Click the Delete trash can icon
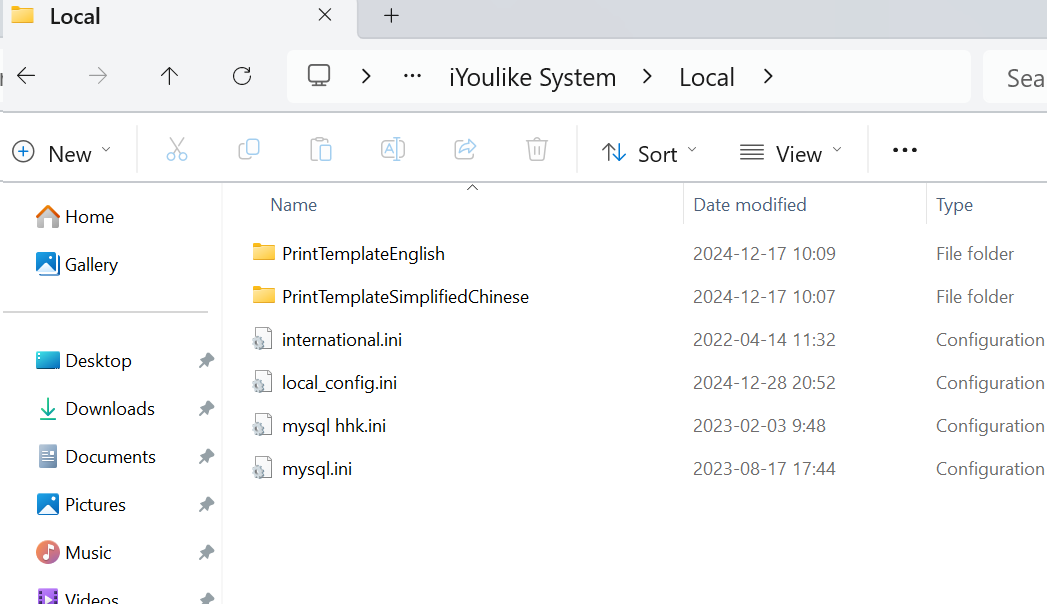Screen dimensions: 1047x604 (x=537, y=151)
